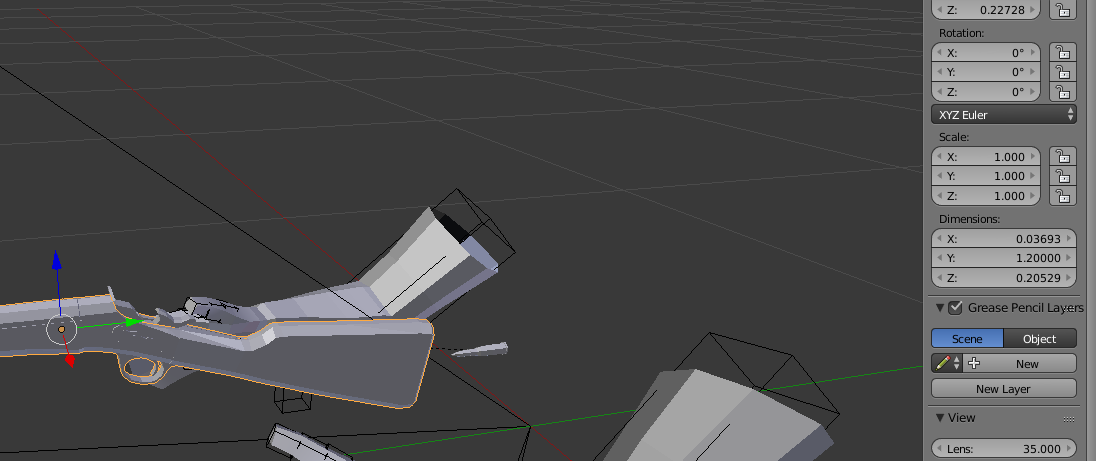
Task: Collapse the Grease Pencil Layers panel
Action: click(940, 307)
